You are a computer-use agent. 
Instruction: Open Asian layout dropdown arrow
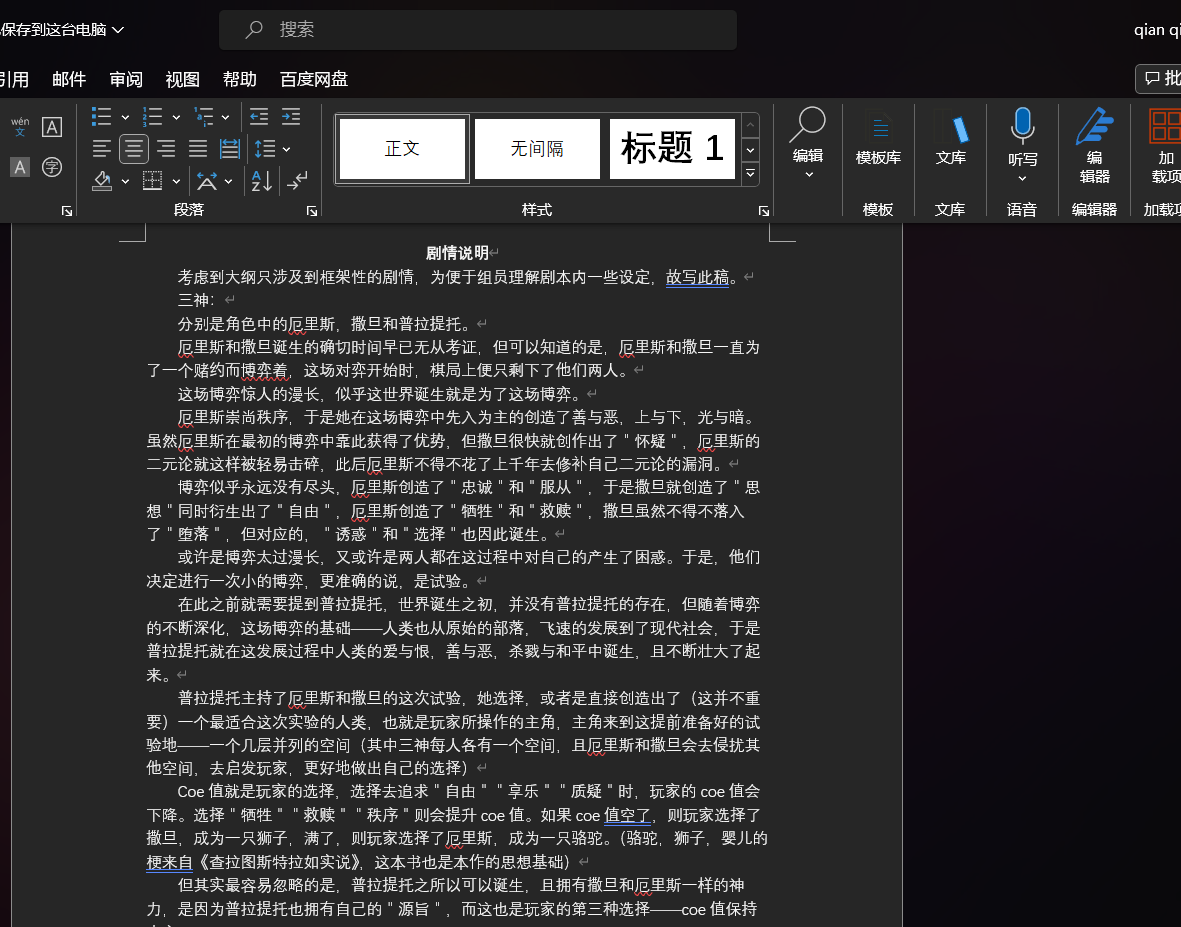click(x=228, y=181)
